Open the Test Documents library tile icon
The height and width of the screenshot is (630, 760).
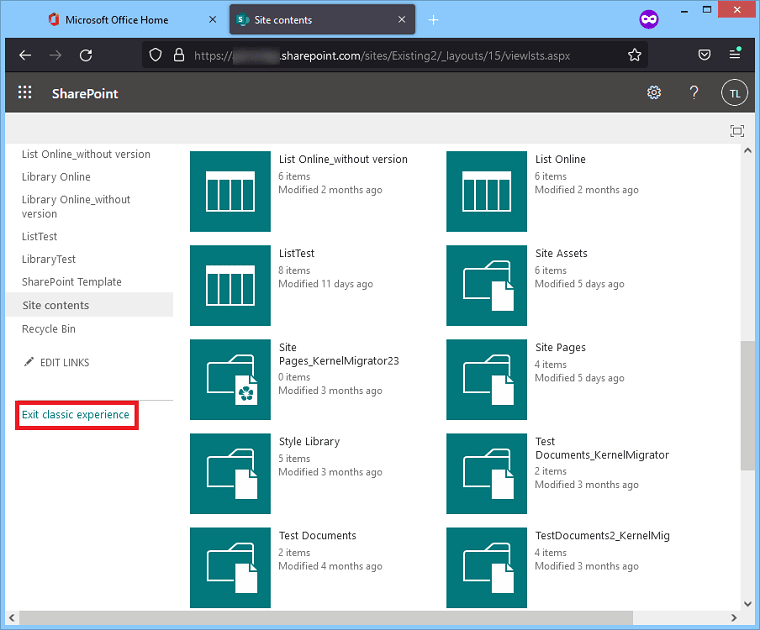coord(230,567)
